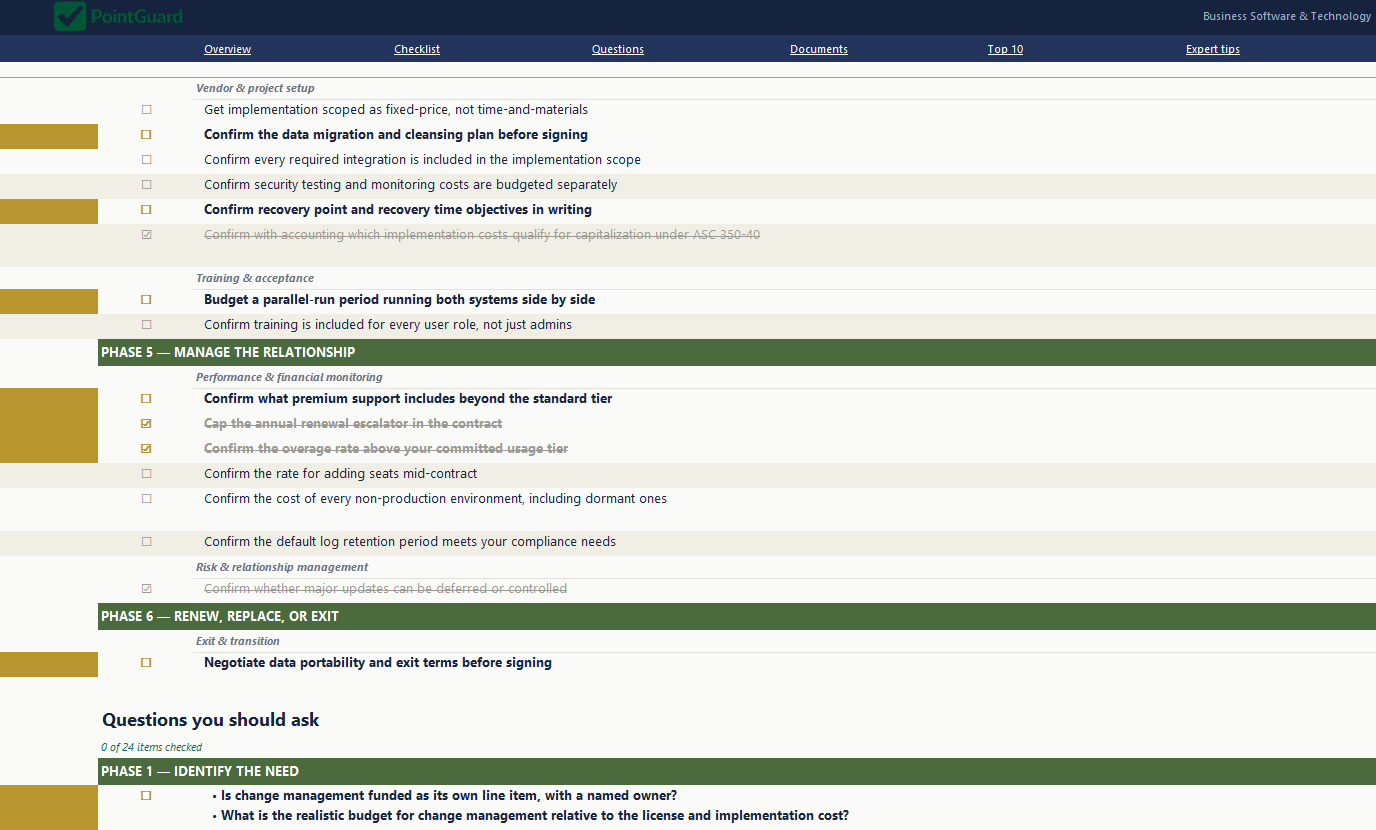Collapse Phase 5 Manage the Relationship header
The height and width of the screenshot is (830, 1376).
pos(737,352)
